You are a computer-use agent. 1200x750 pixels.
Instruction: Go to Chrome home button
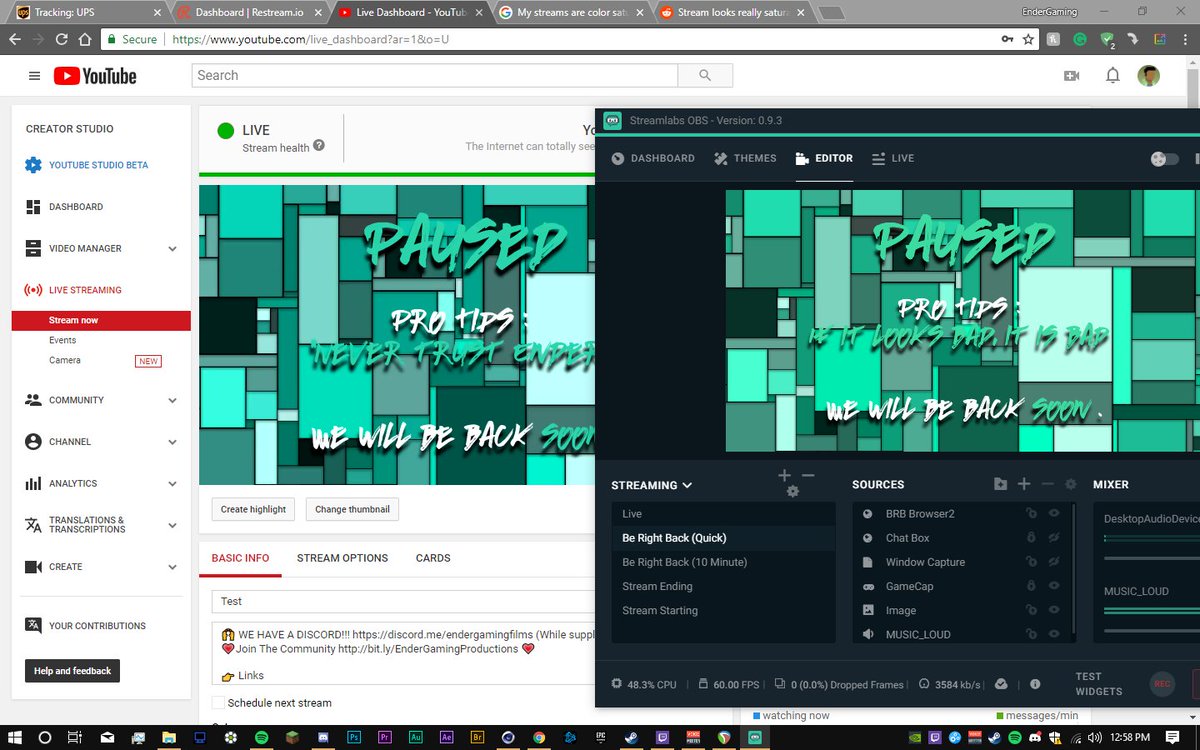(x=87, y=39)
